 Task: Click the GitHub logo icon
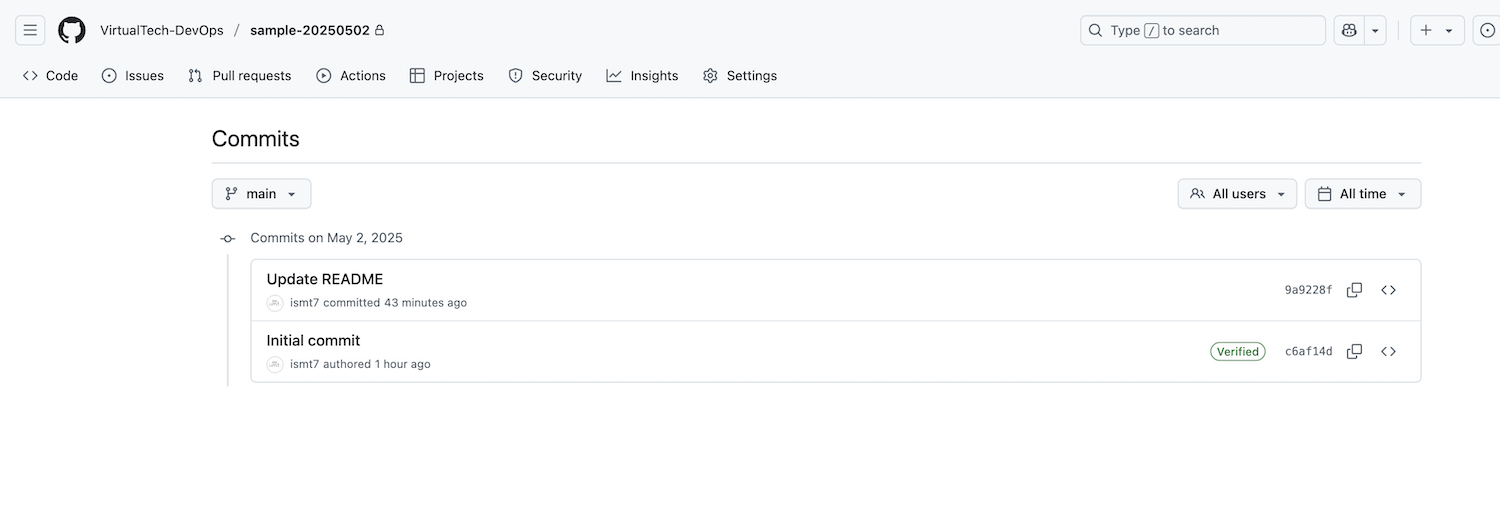coord(72,30)
